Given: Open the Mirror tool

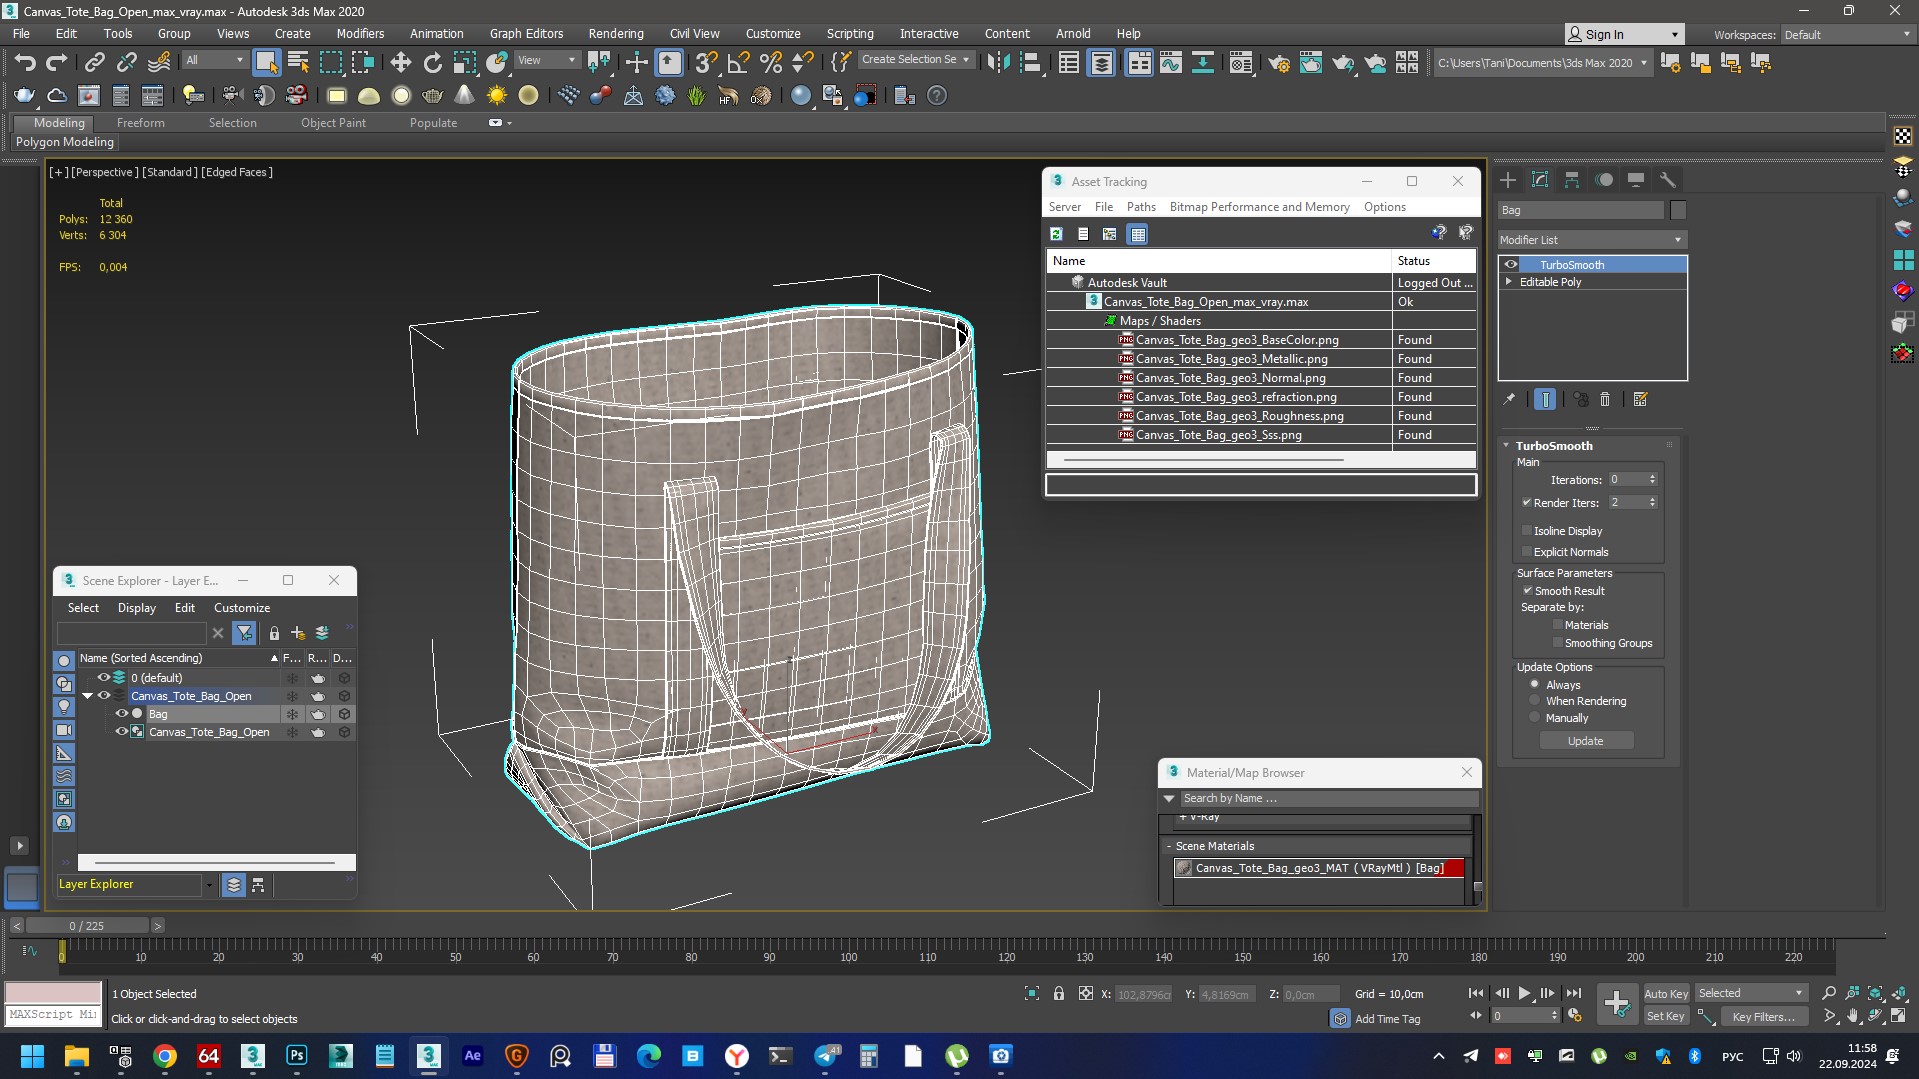Looking at the screenshot, I should (x=997, y=63).
